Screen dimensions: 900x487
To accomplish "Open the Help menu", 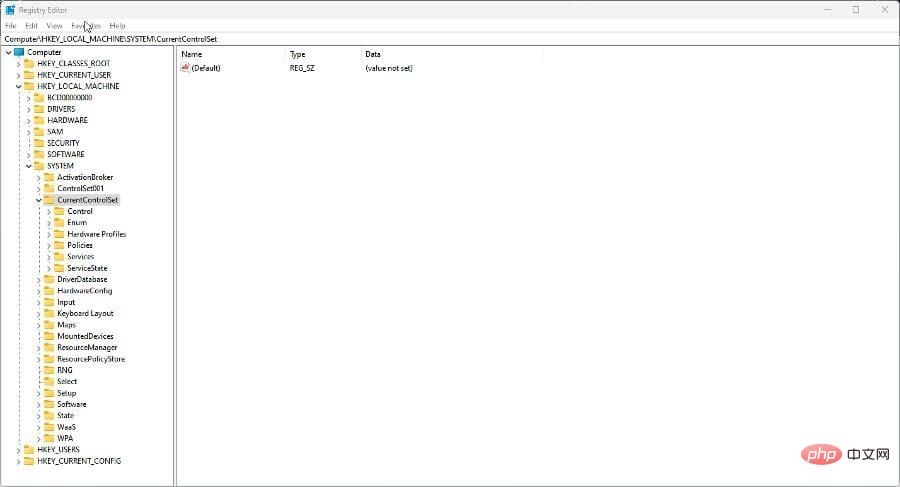I will click(117, 26).
